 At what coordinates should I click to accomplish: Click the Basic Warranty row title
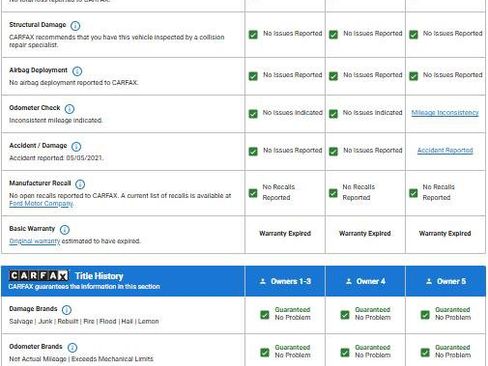pyautogui.click(x=32, y=229)
